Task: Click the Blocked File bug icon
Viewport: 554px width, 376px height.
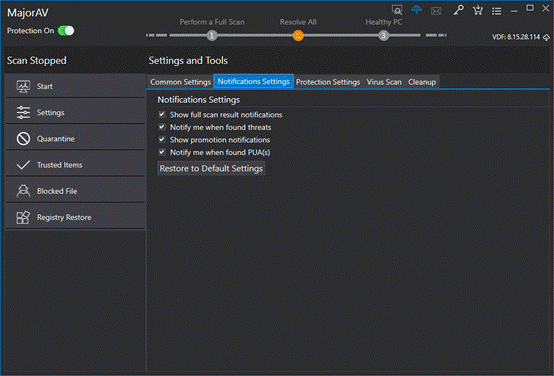Action: (23, 191)
